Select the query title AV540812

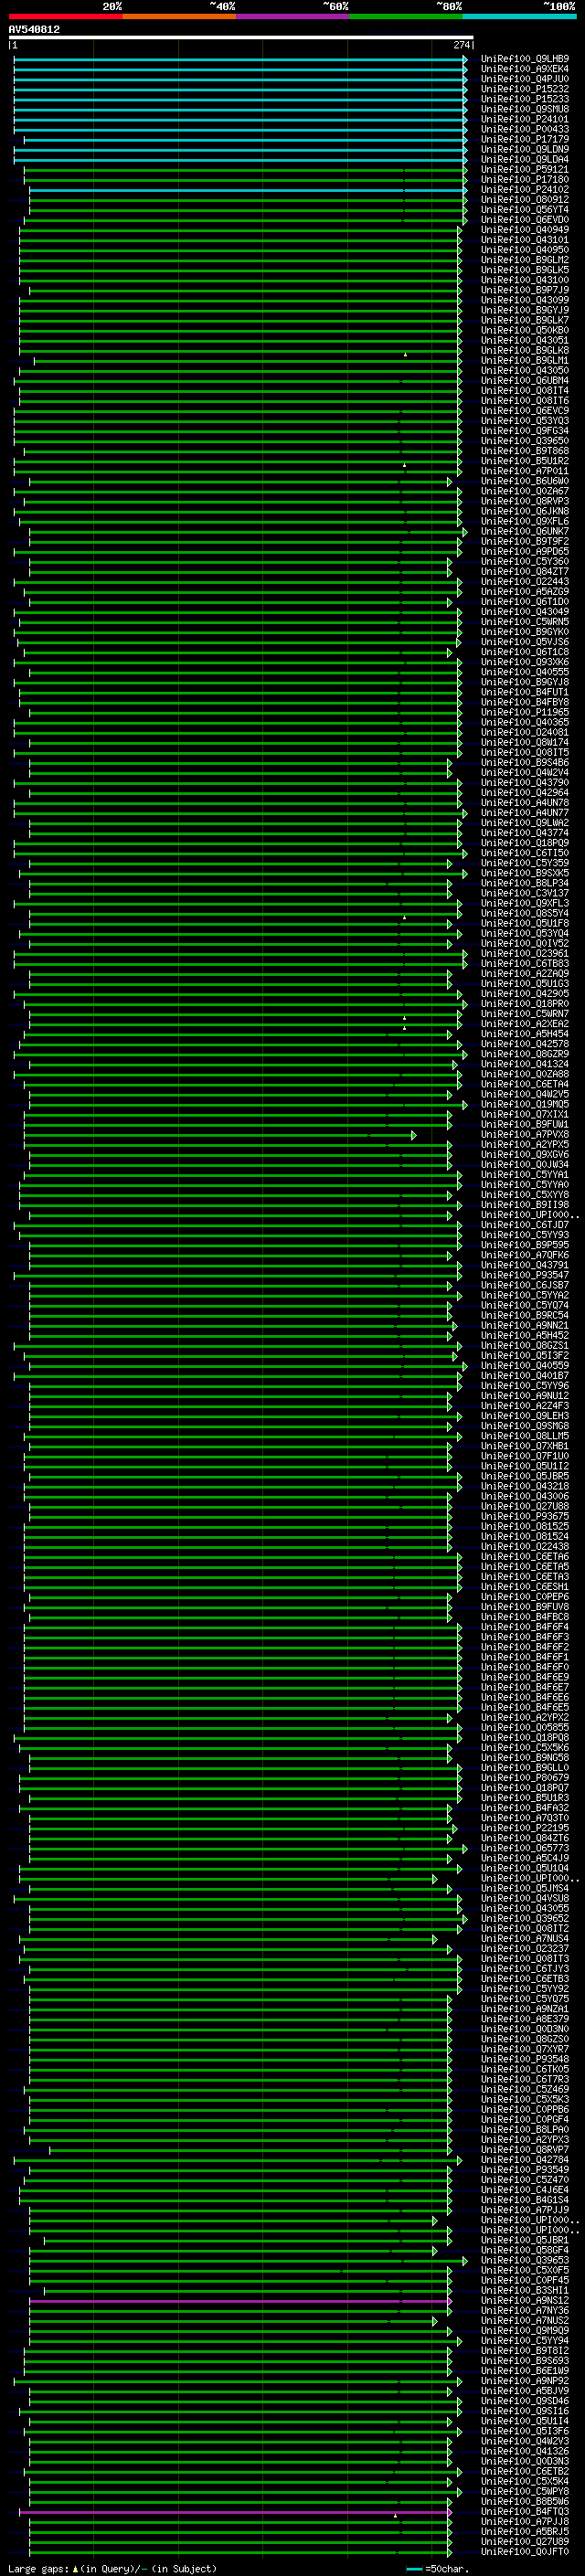click(x=34, y=30)
